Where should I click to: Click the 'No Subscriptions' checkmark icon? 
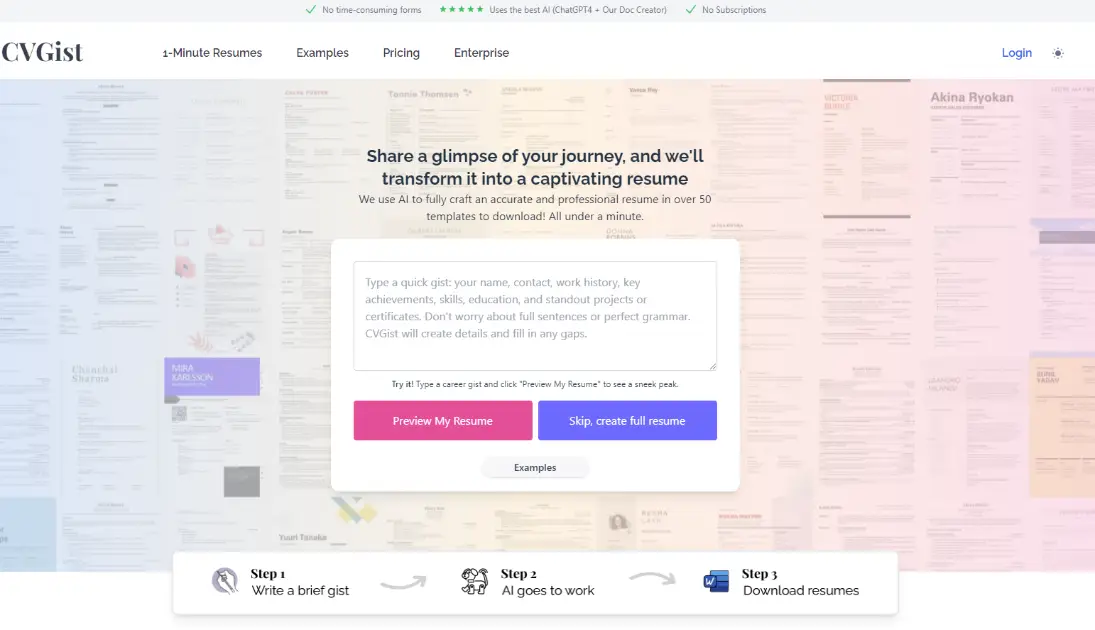click(691, 10)
